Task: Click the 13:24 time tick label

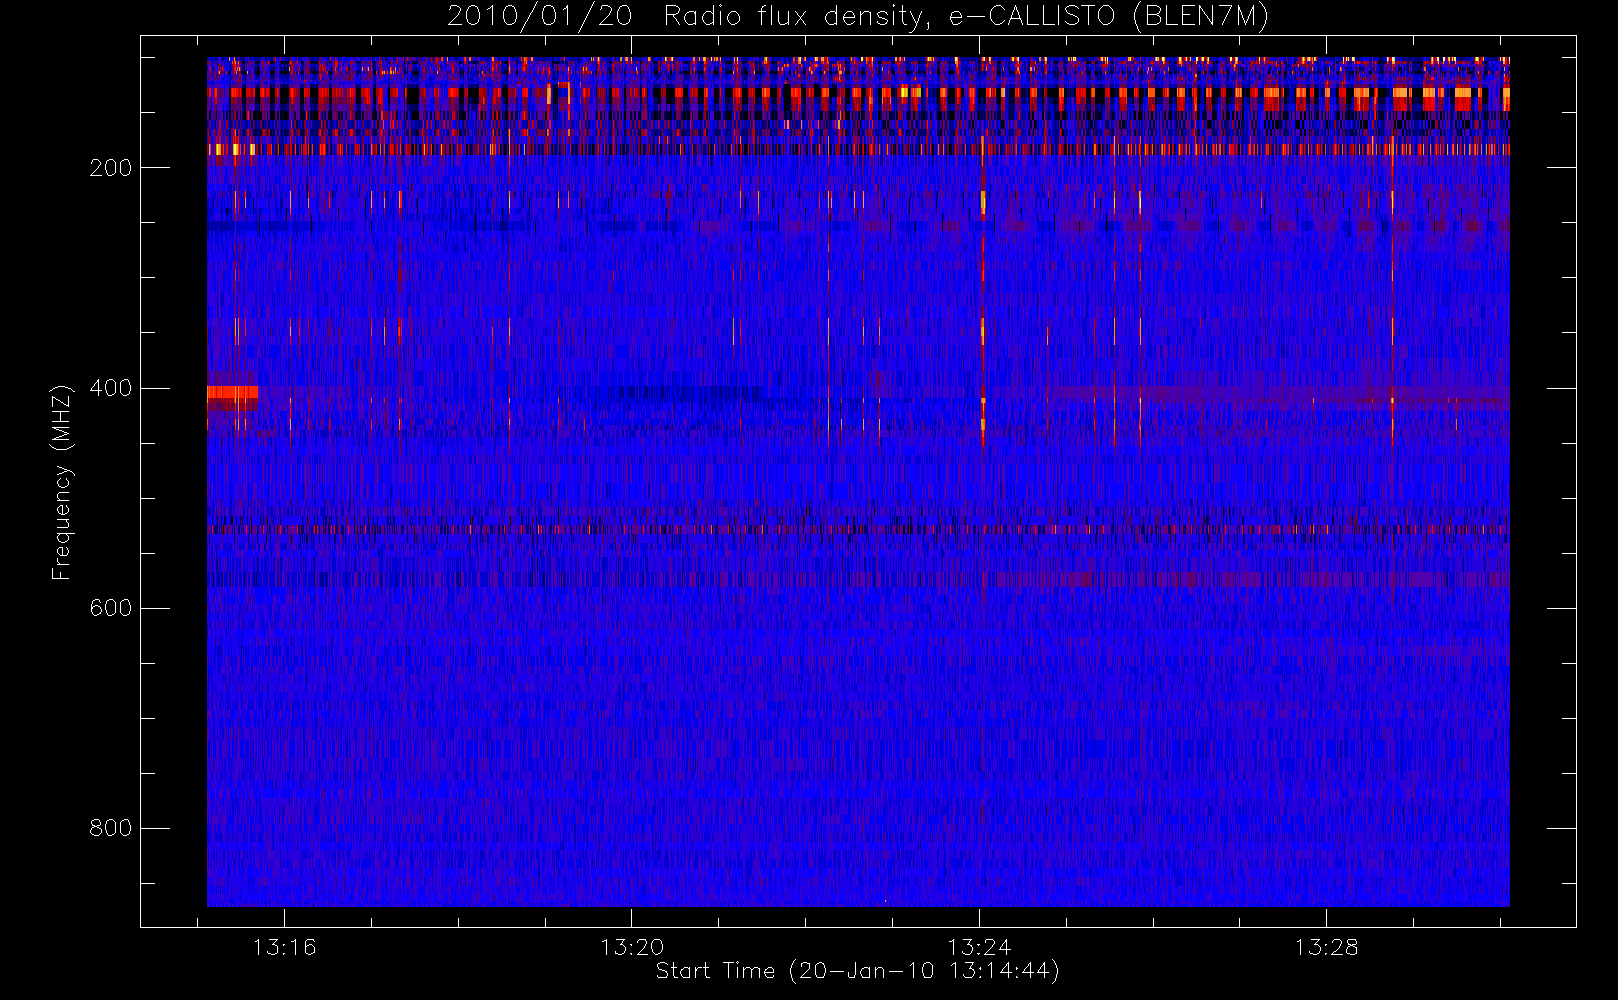Action: (979, 946)
